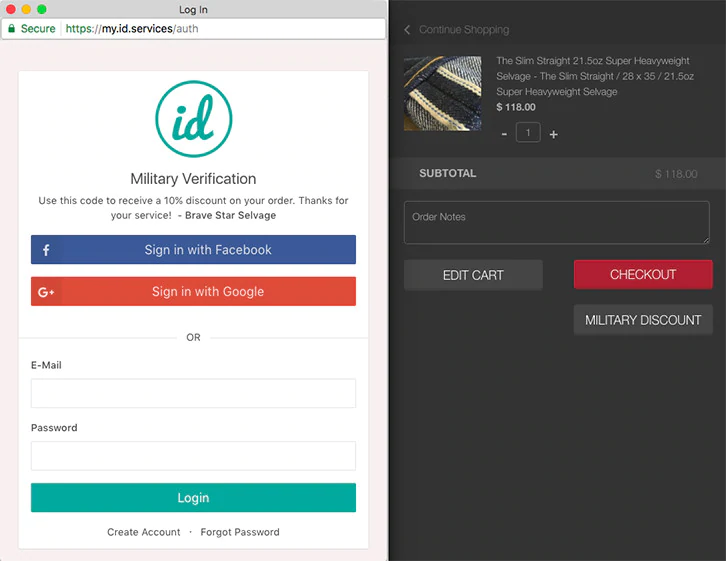Click the secure padlock icon in the address bar

(x=12, y=28)
